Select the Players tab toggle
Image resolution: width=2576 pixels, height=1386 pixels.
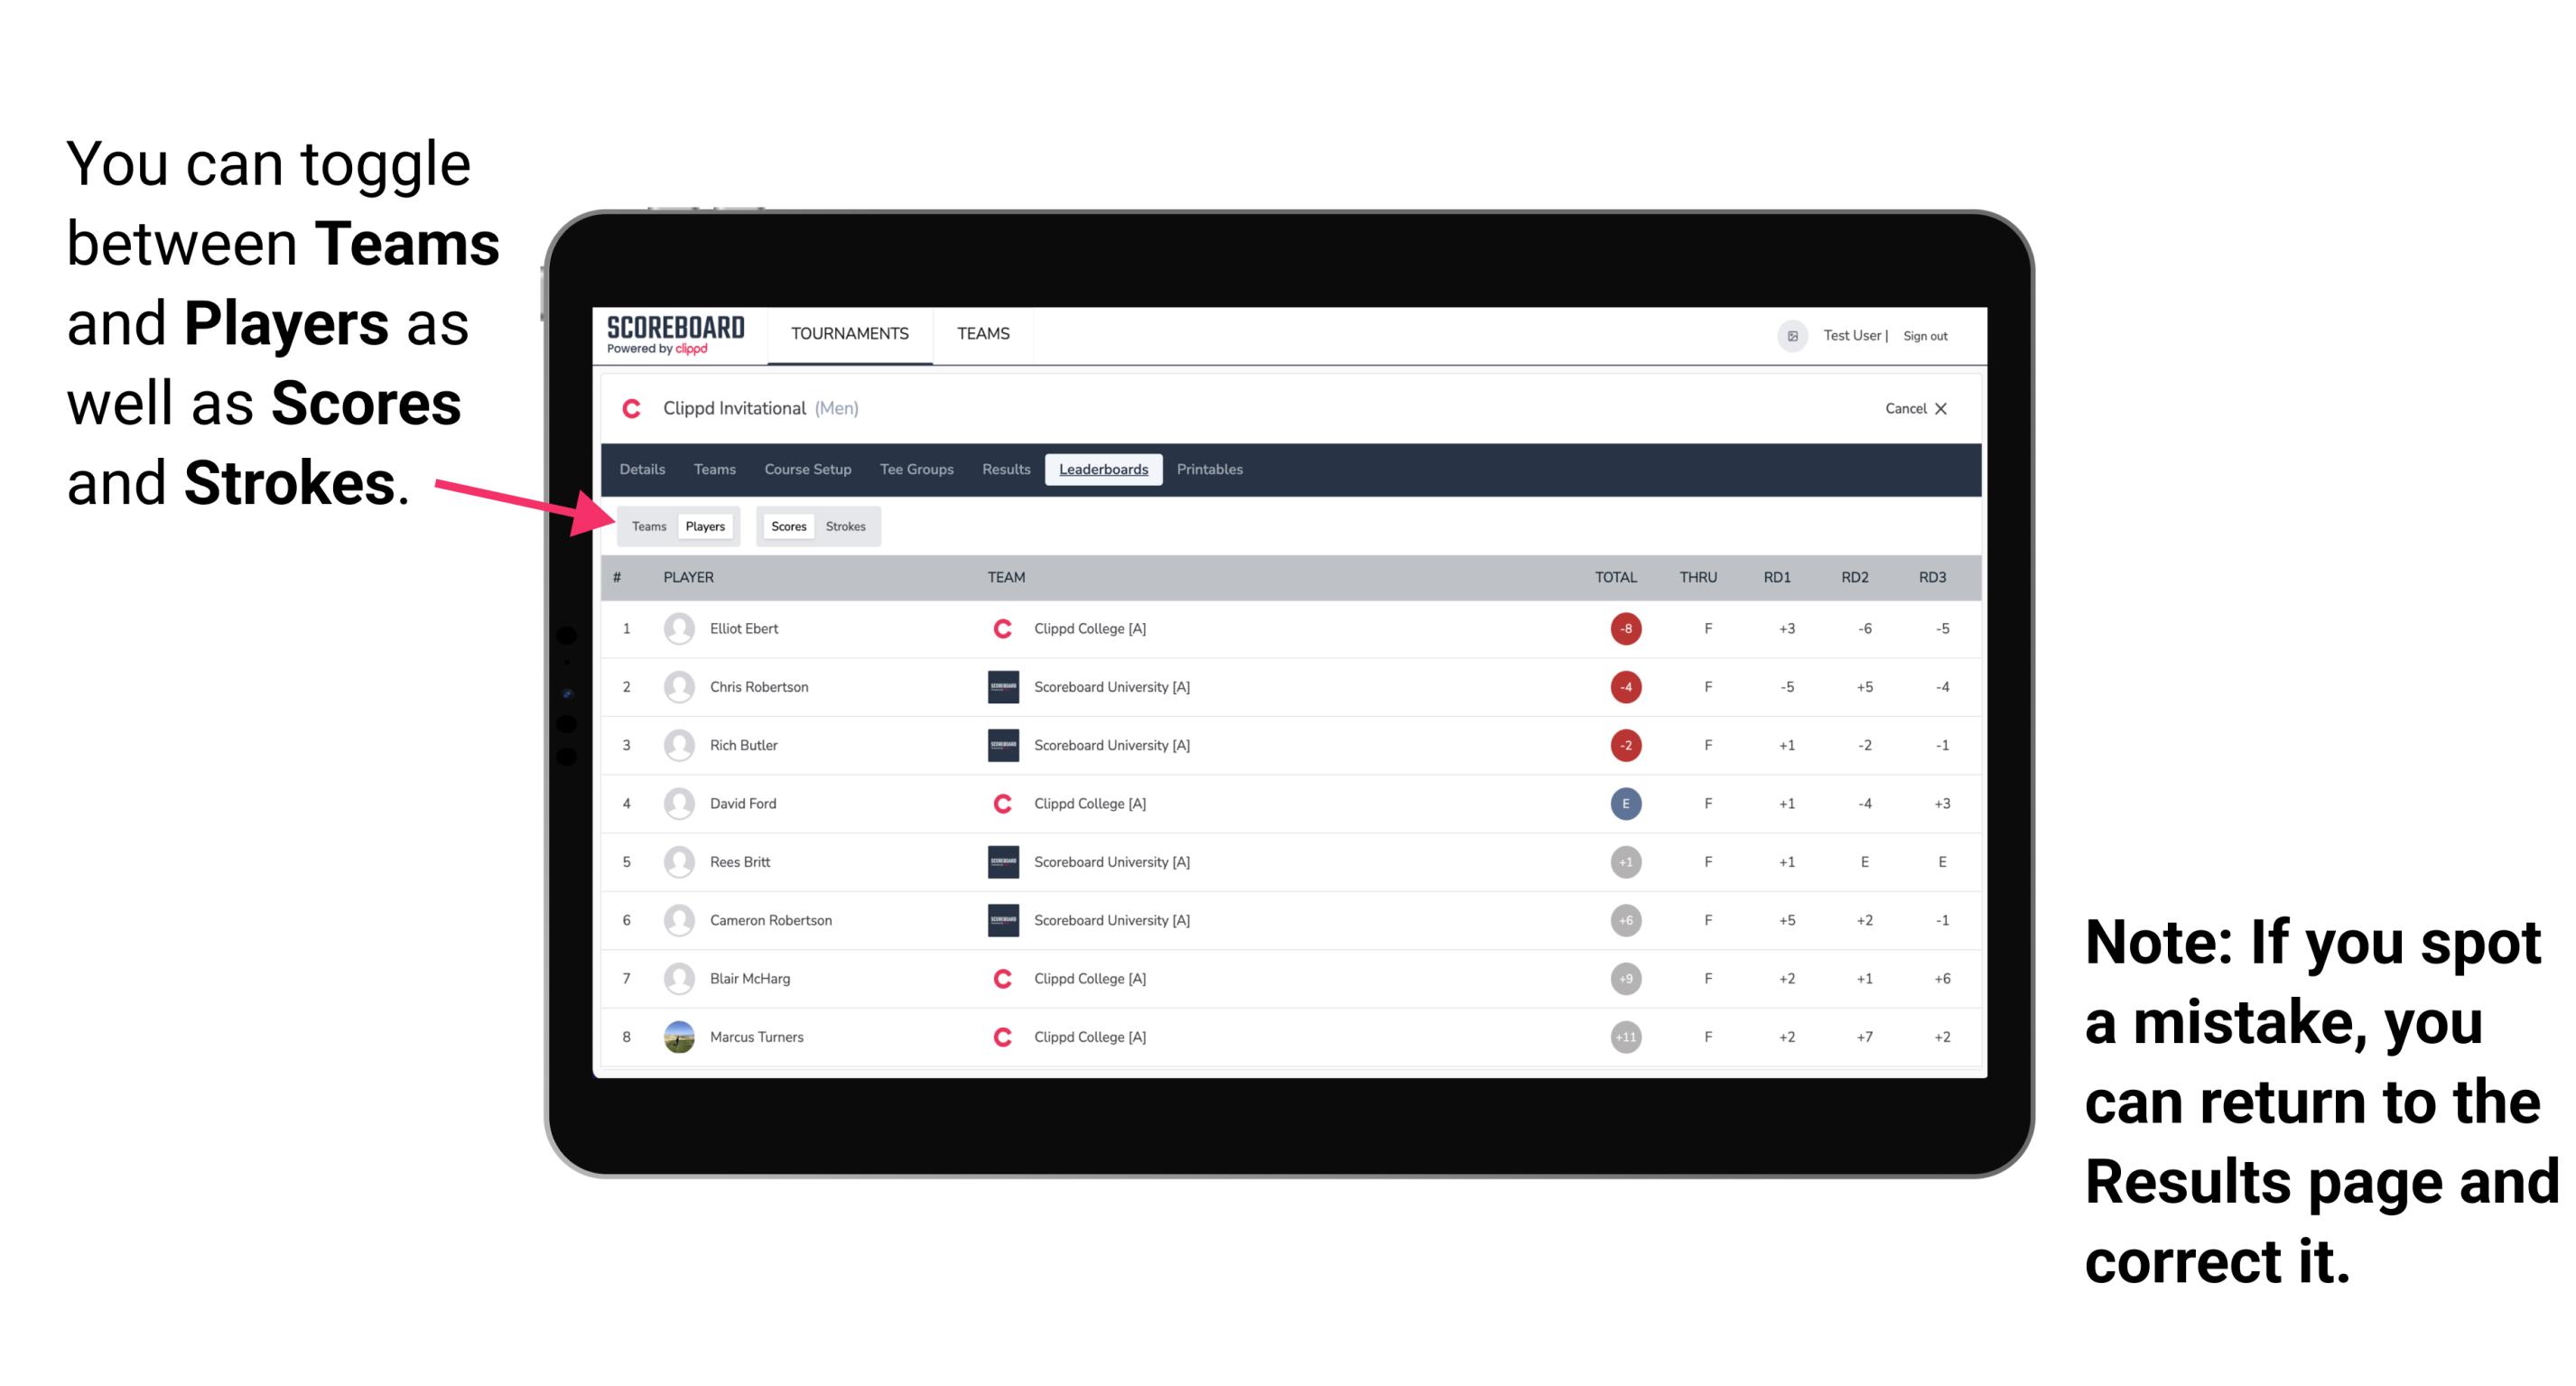click(704, 524)
